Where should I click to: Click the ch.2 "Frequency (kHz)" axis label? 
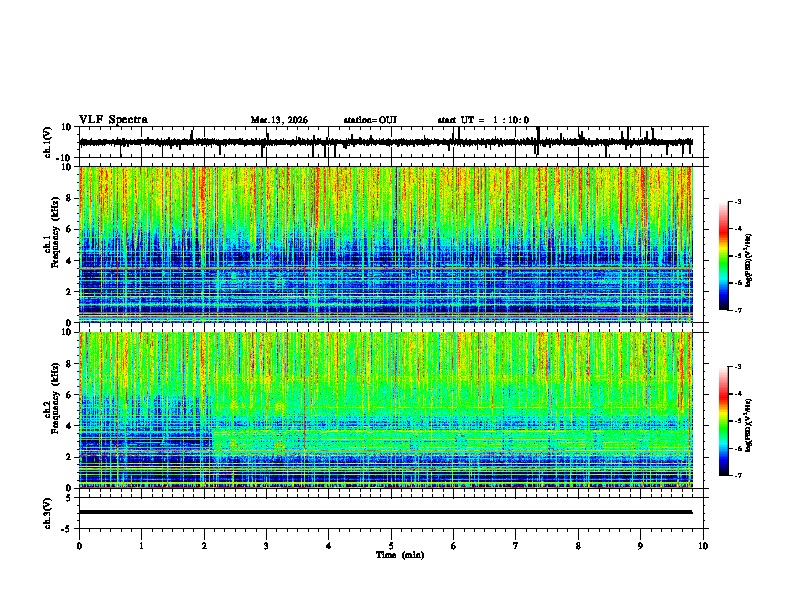pyautogui.click(x=55, y=398)
